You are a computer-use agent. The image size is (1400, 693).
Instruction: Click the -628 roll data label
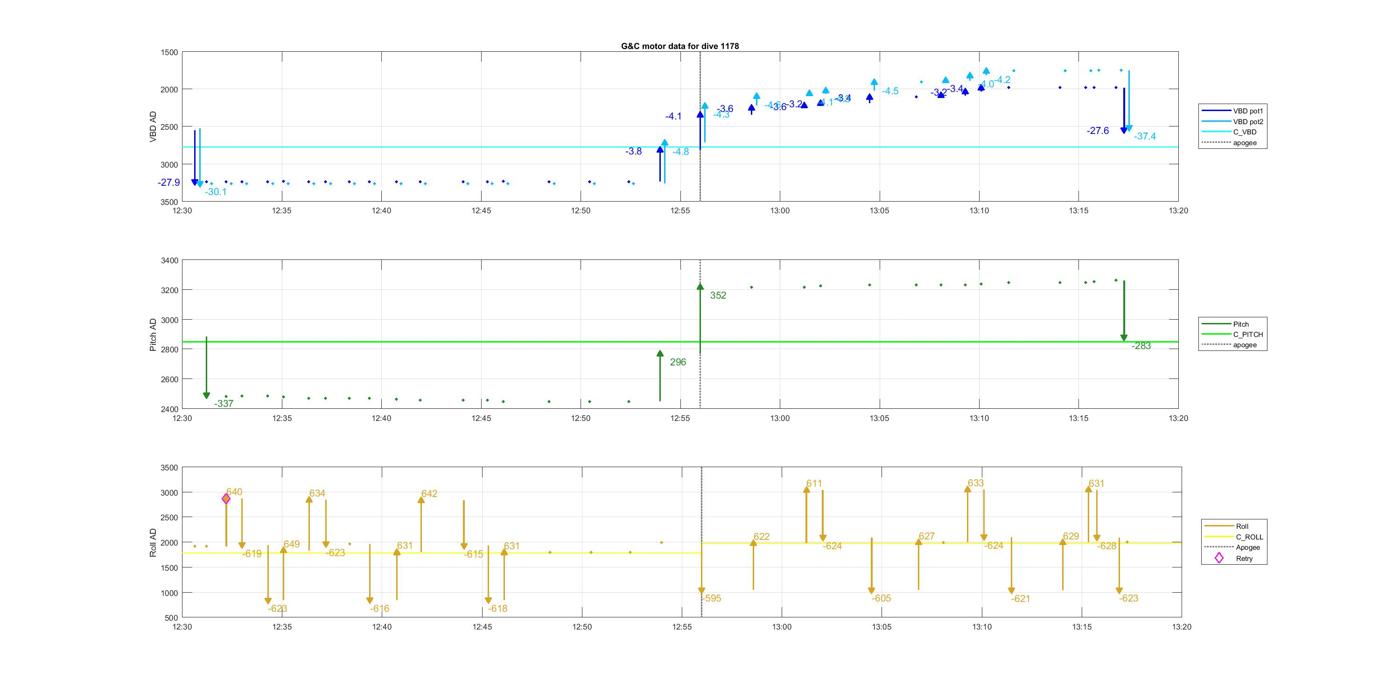(x=1107, y=546)
